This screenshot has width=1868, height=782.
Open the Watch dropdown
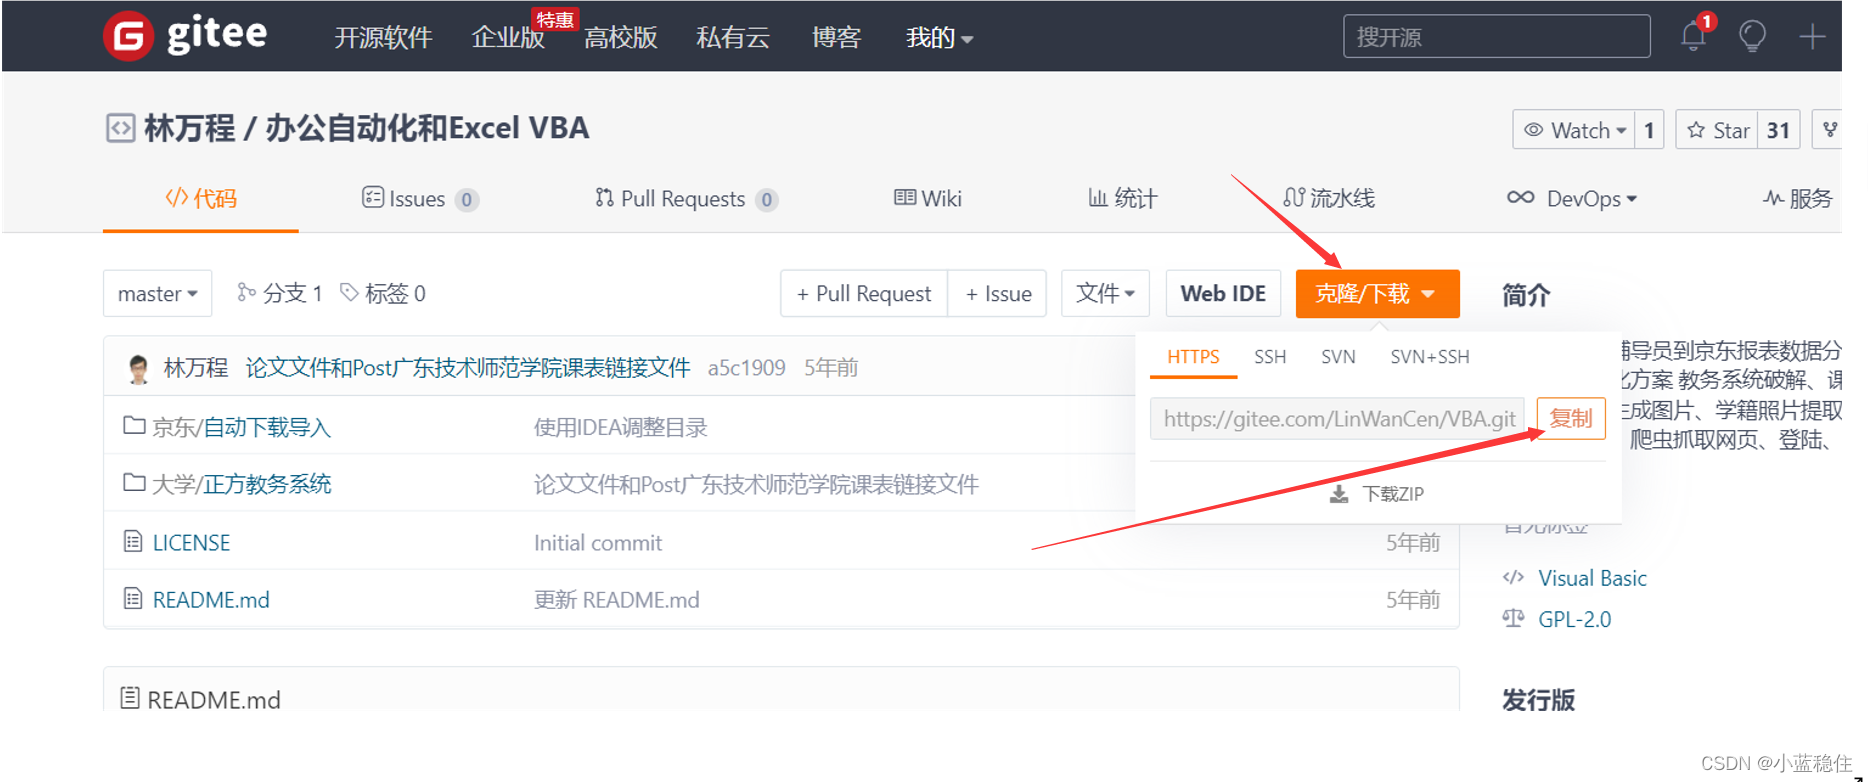click(x=1574, y=130)
